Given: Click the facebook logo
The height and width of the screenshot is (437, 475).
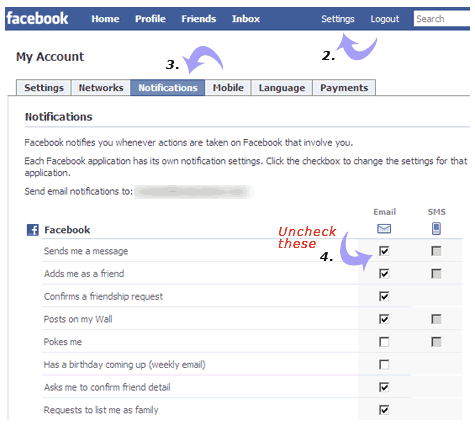Looking at the screenshot, I should click(x=37, y=18).
